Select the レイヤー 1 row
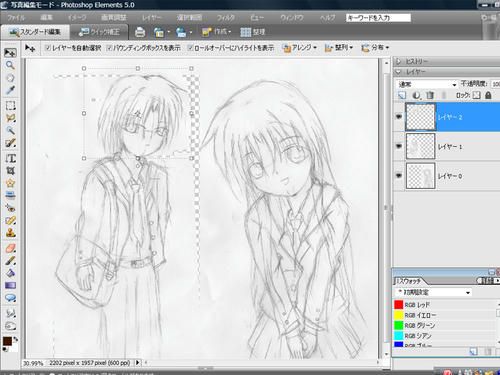 pos(447,146)
